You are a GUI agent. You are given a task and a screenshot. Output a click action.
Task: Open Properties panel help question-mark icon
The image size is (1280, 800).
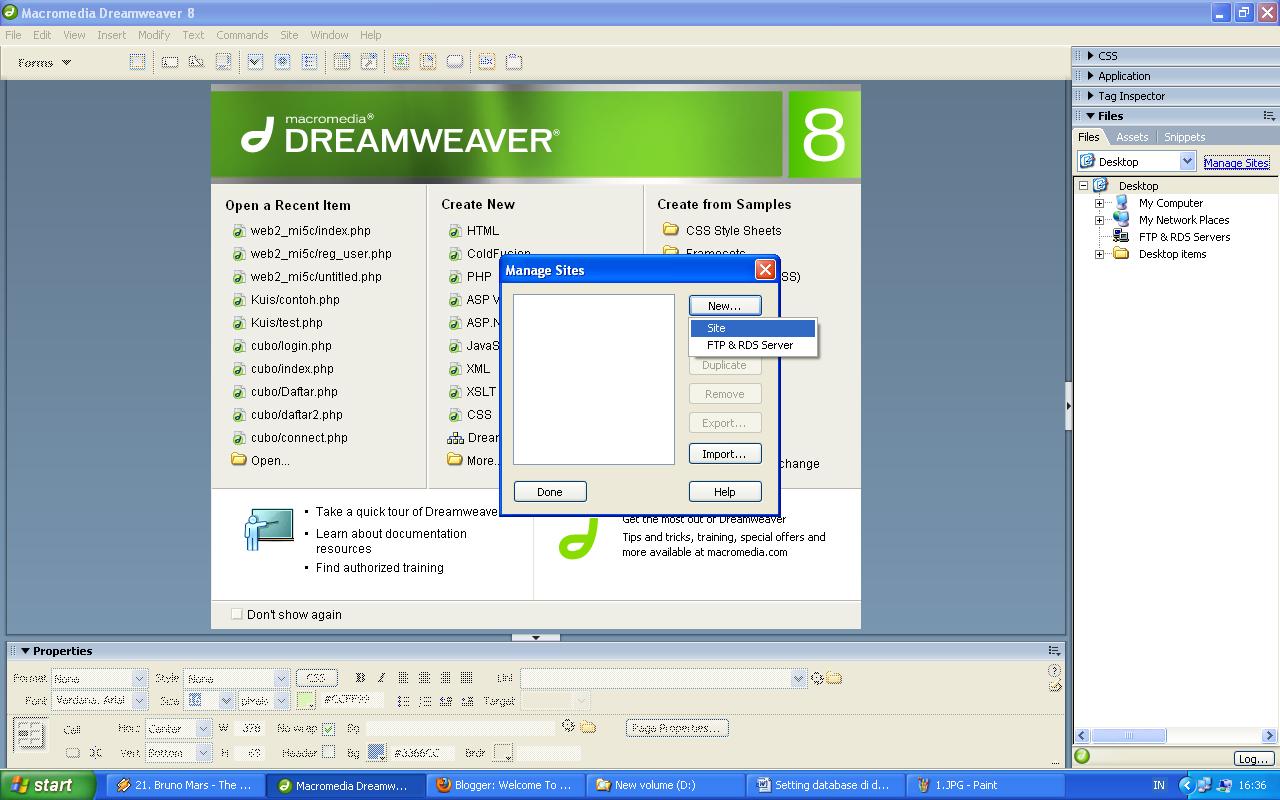click(1054, 671)
